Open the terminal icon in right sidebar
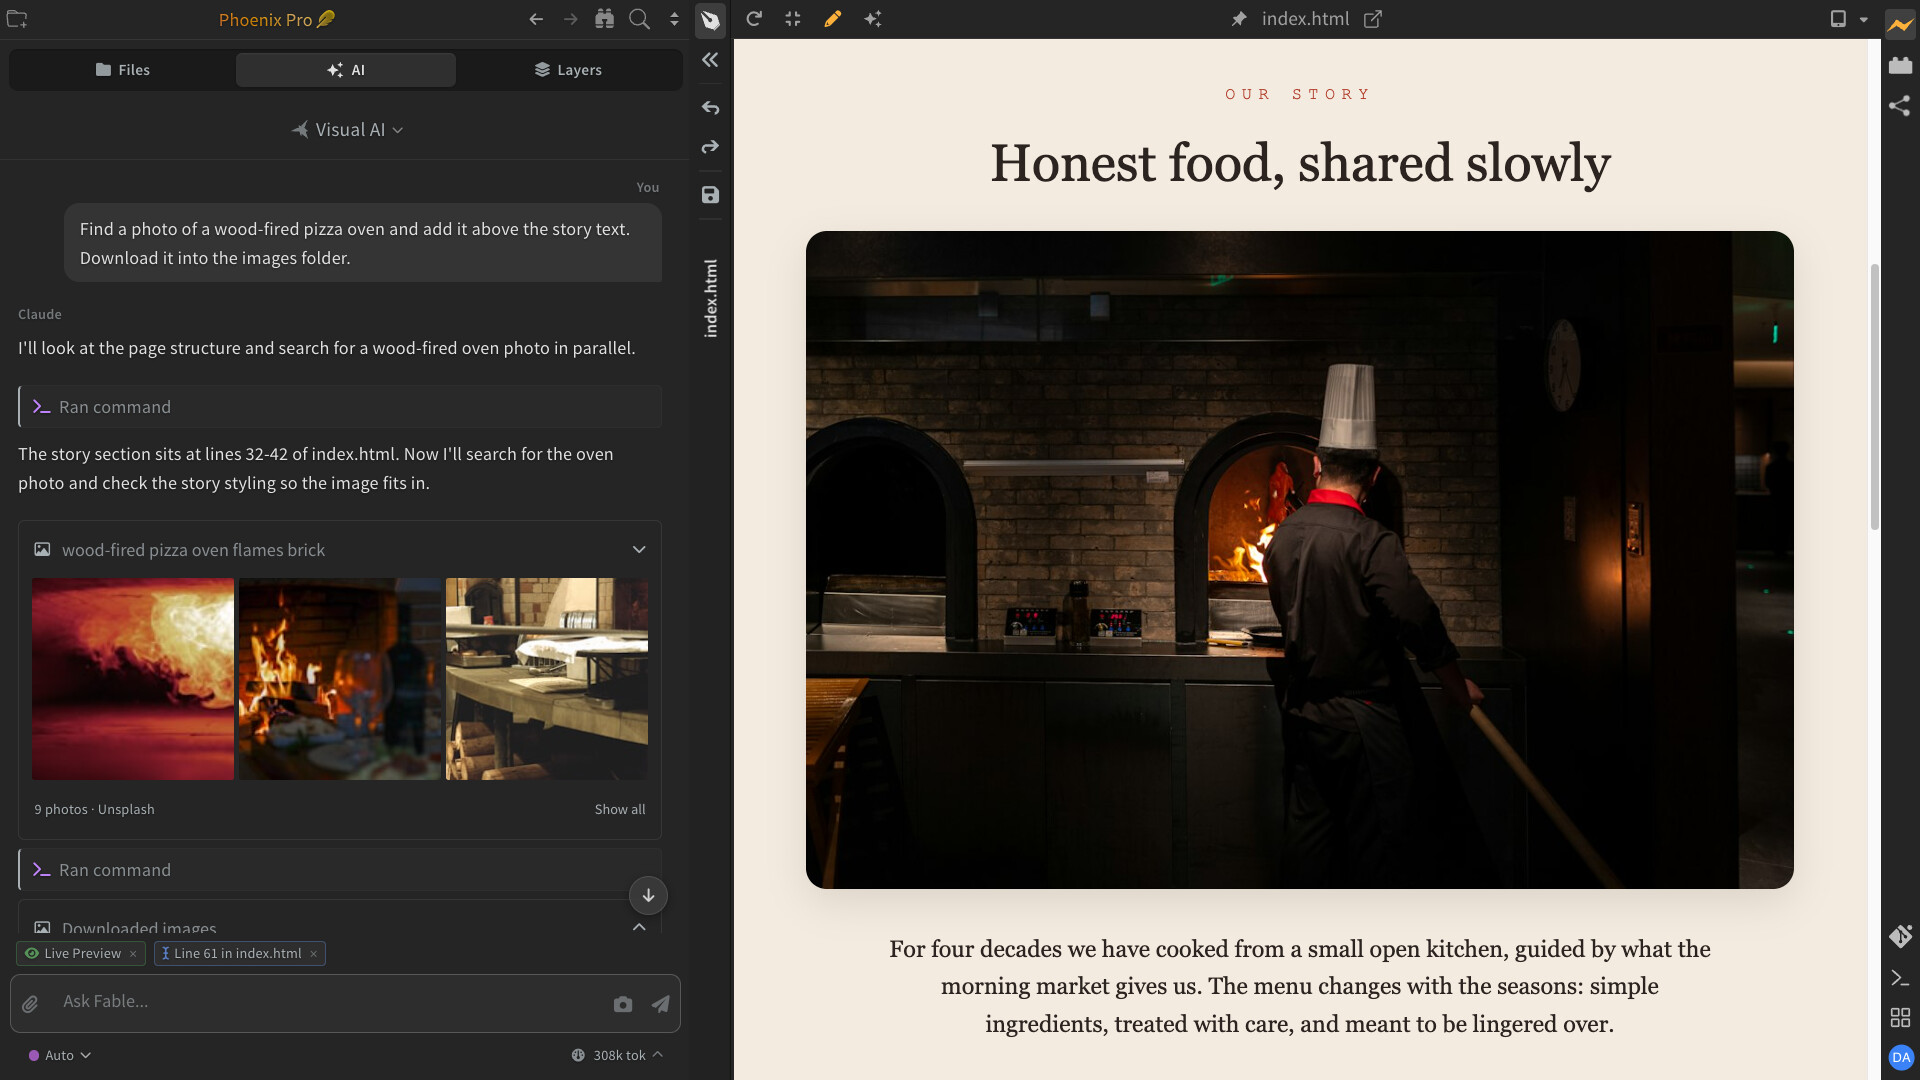Screen dimensions: 1920x1080 pyautogui.click(x=1900, y=978)
